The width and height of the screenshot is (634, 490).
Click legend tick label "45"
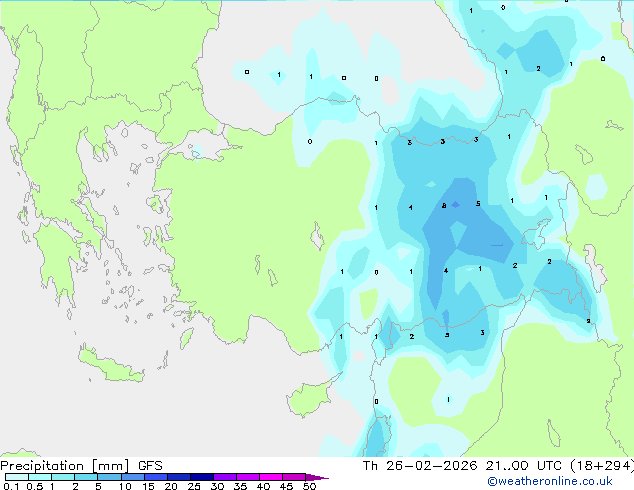(286, 486)
